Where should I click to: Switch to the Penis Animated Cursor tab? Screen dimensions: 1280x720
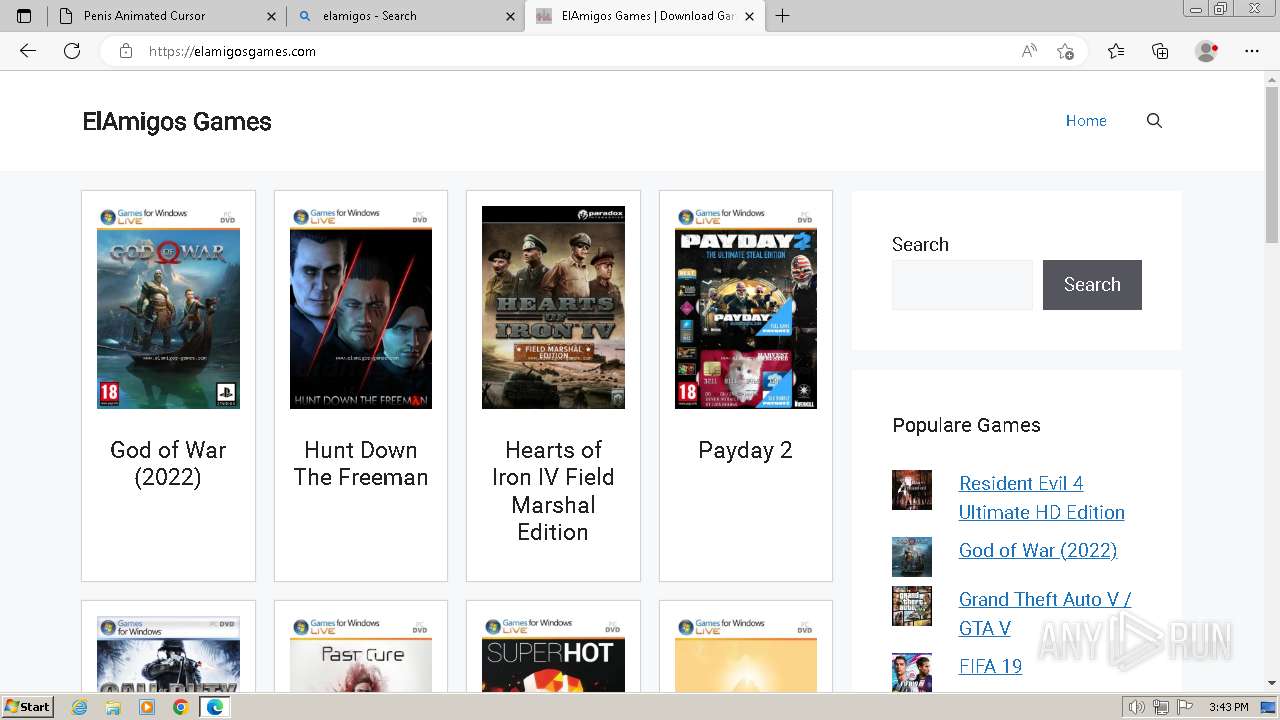pyautogui.click(x=166, y=16)
